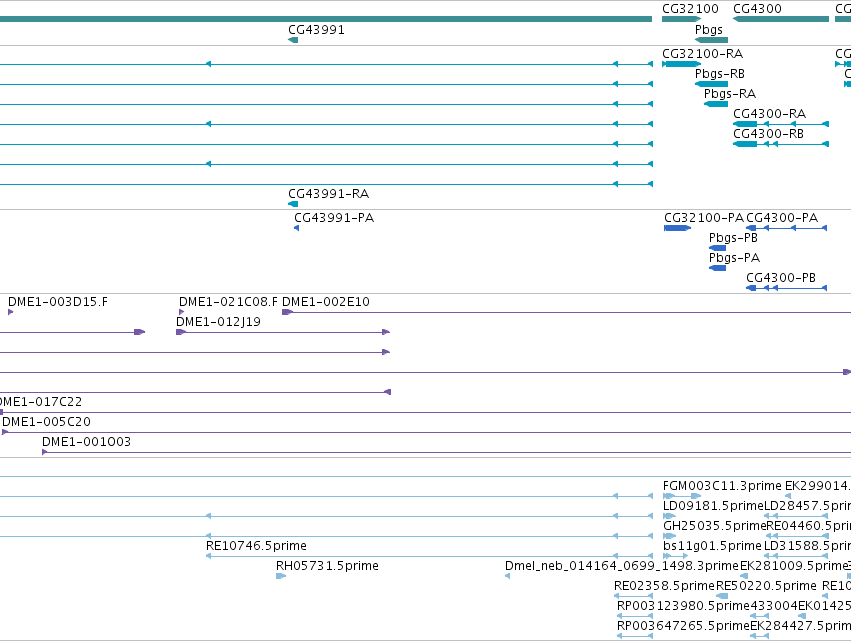This screenshot has height=641, width=851.
Task: Click the CG43991-RA transcript label
Action: 328,194
